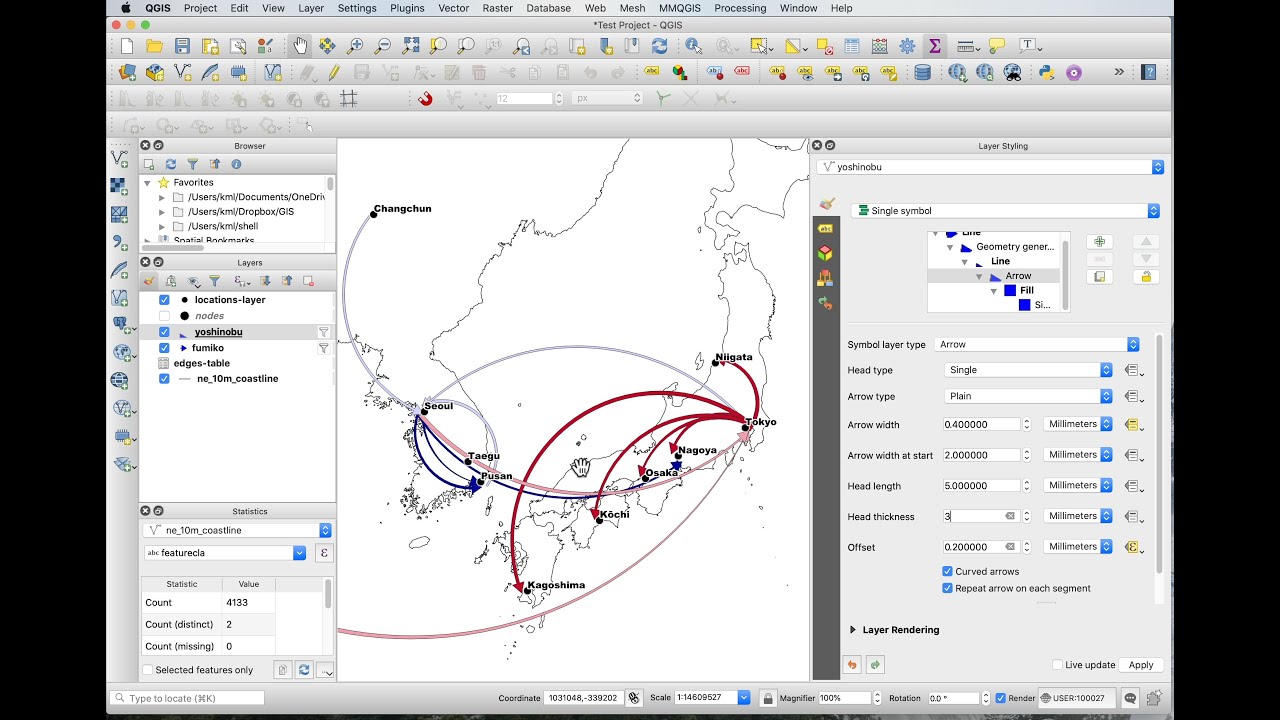
Task: Click the Refresh map icon in toolbar
Action: [659, 46]
